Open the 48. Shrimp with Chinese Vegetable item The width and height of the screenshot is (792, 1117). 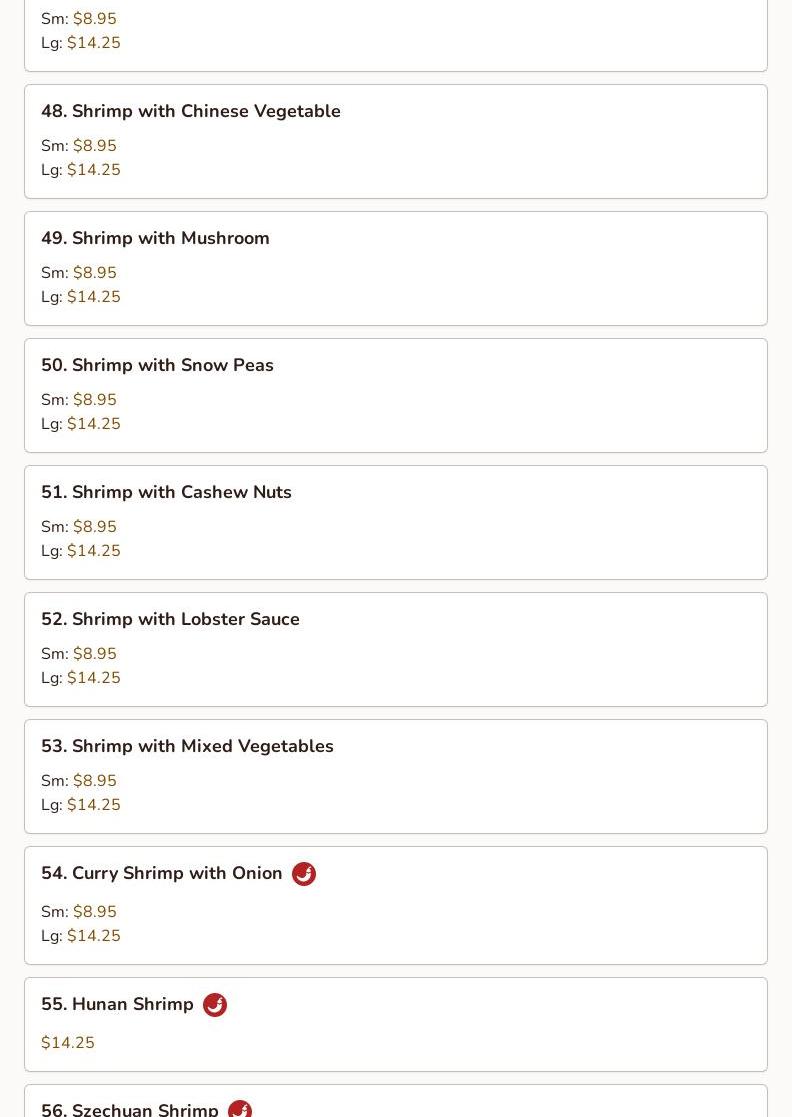click(191, 111)
